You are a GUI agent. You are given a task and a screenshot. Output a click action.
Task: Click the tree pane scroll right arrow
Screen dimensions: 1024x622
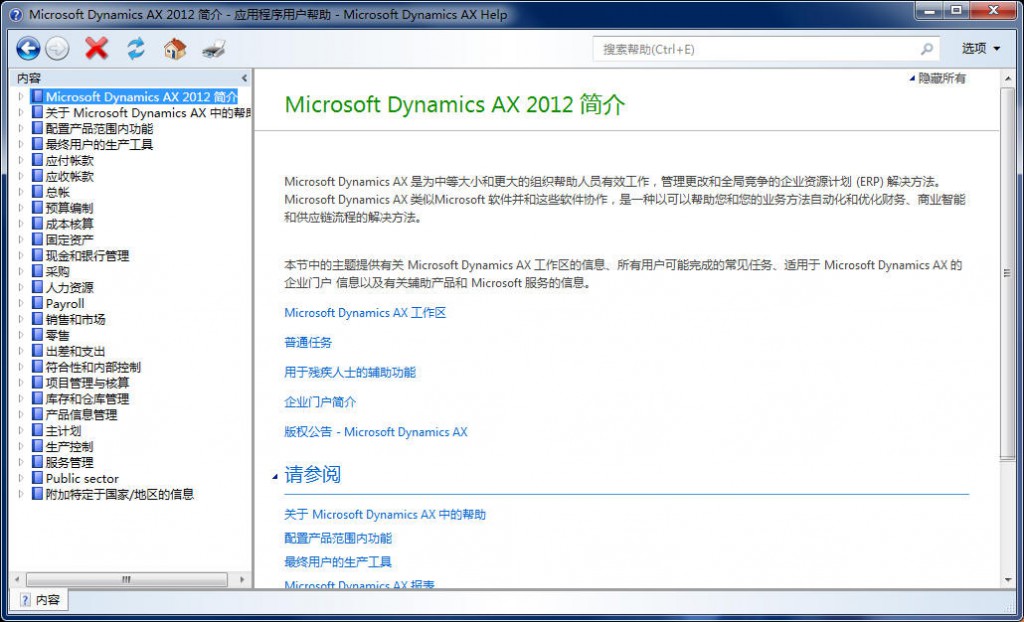coord(242,580)
